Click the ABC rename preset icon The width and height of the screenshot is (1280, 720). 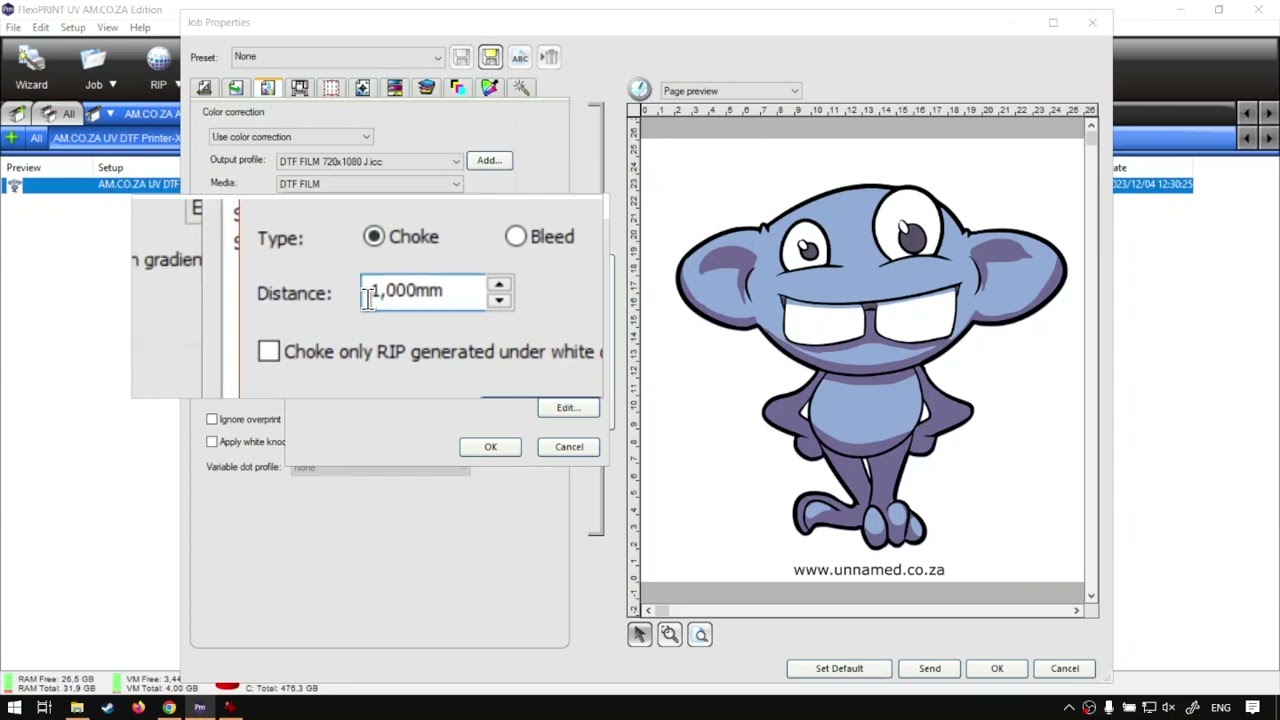pos(520,57)
